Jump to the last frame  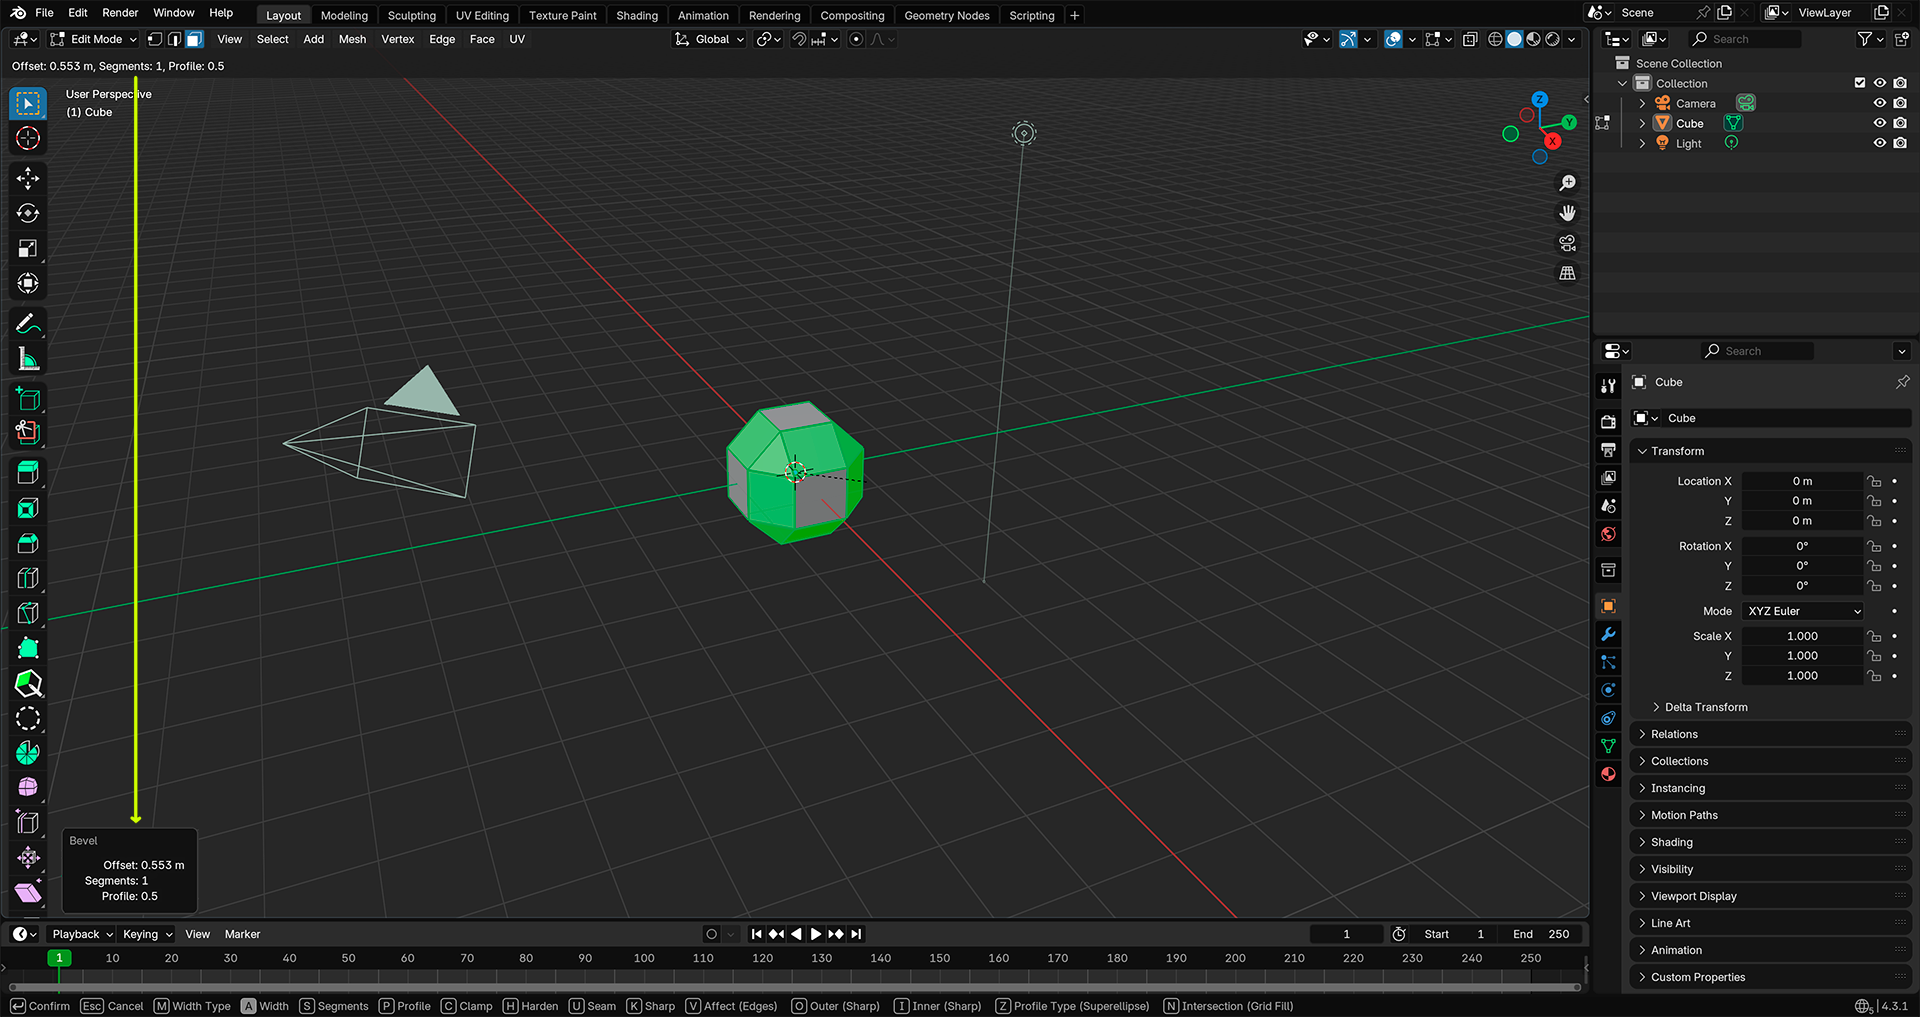(856, 934)
